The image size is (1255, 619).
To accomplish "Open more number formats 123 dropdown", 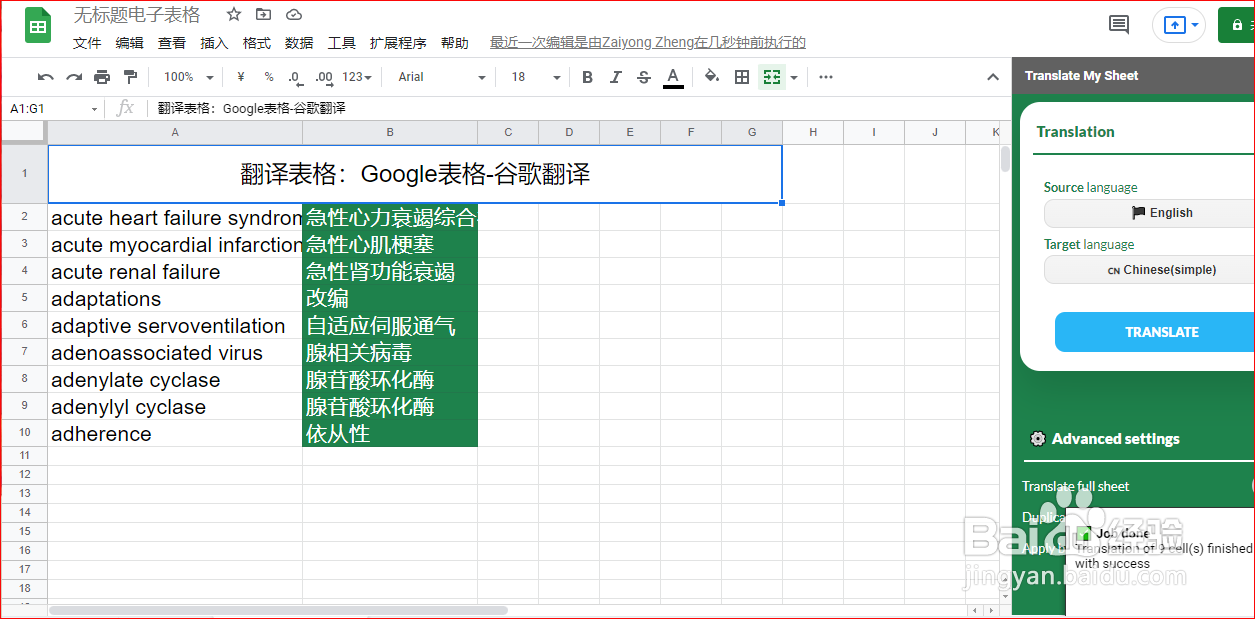I will (357, 77).
